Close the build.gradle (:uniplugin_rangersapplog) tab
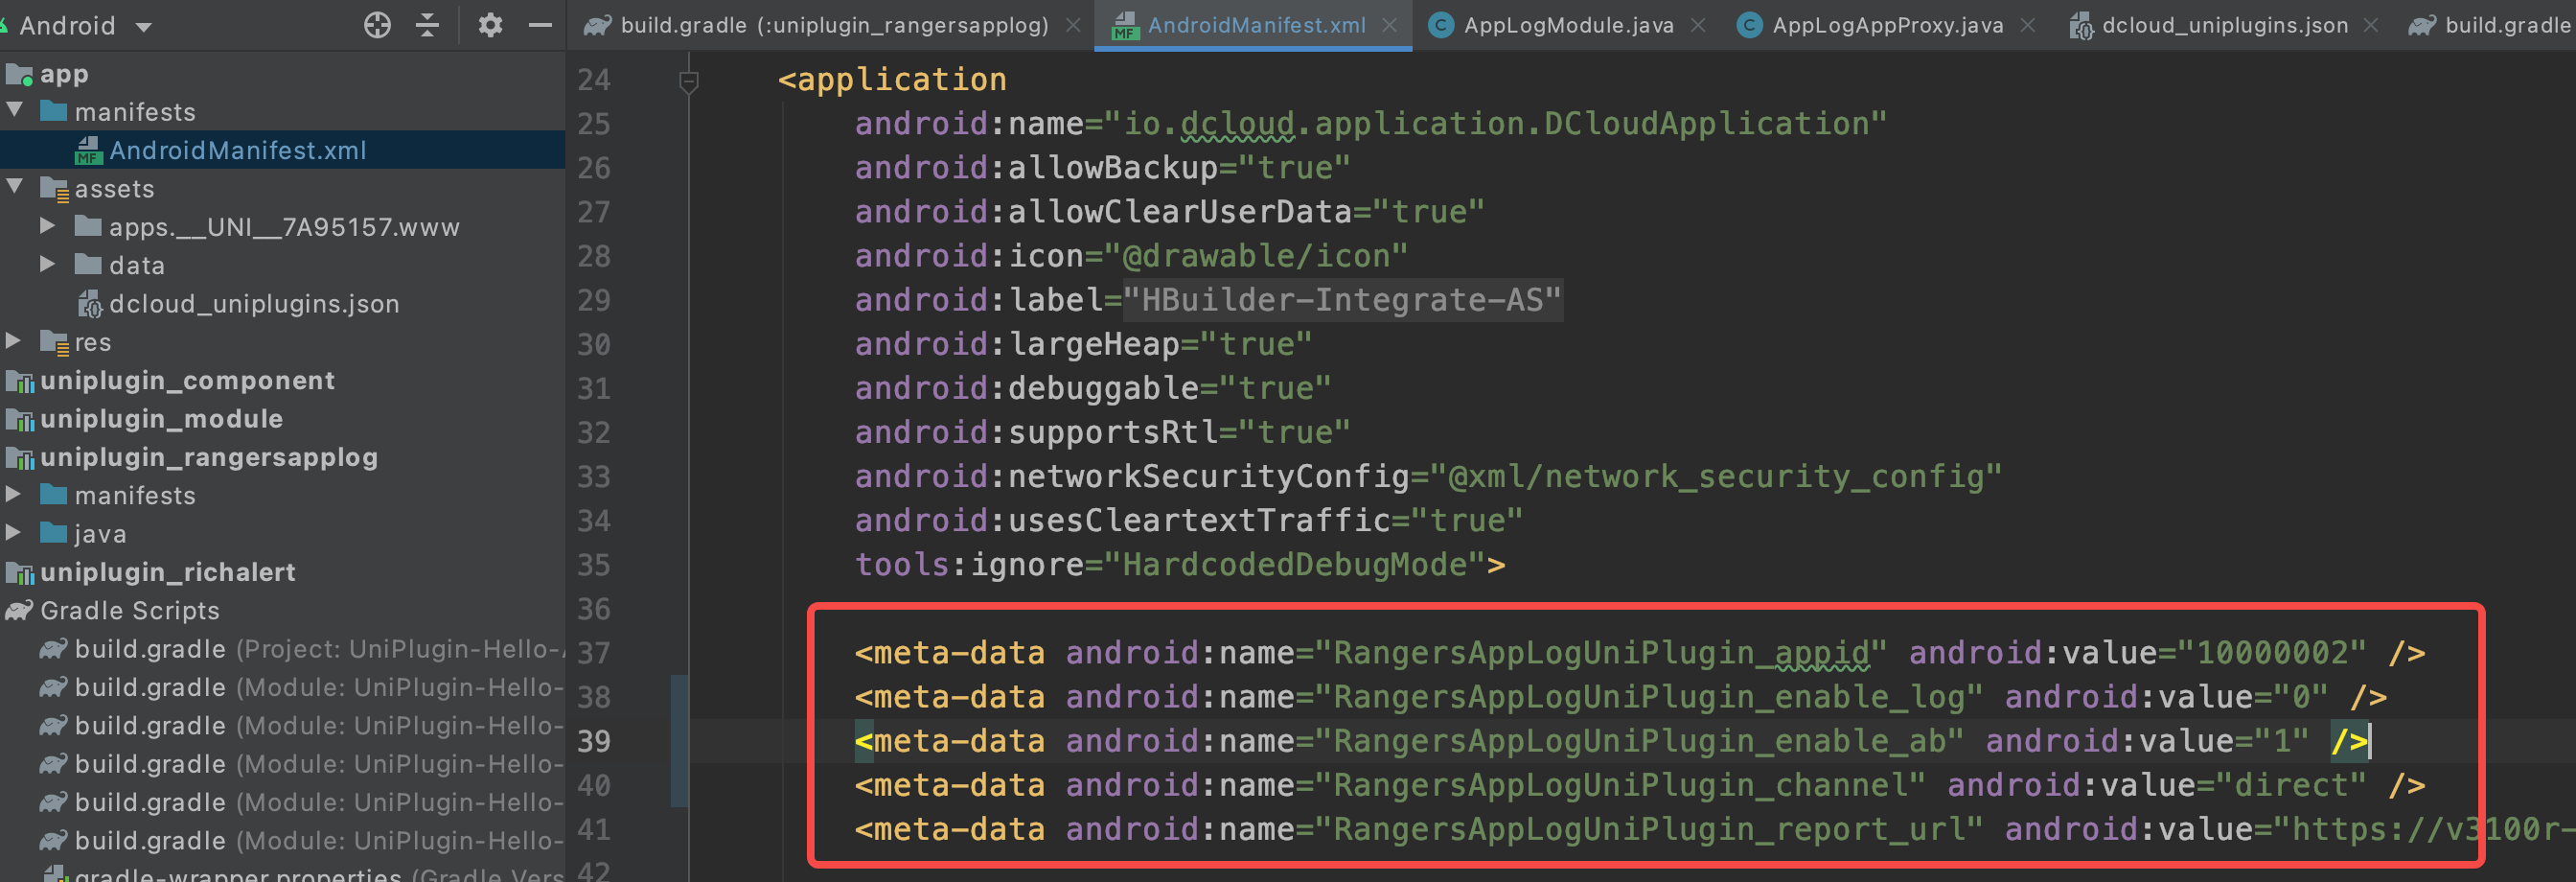The height and width of the screenshot is (882, 2576). [1073, 25]
